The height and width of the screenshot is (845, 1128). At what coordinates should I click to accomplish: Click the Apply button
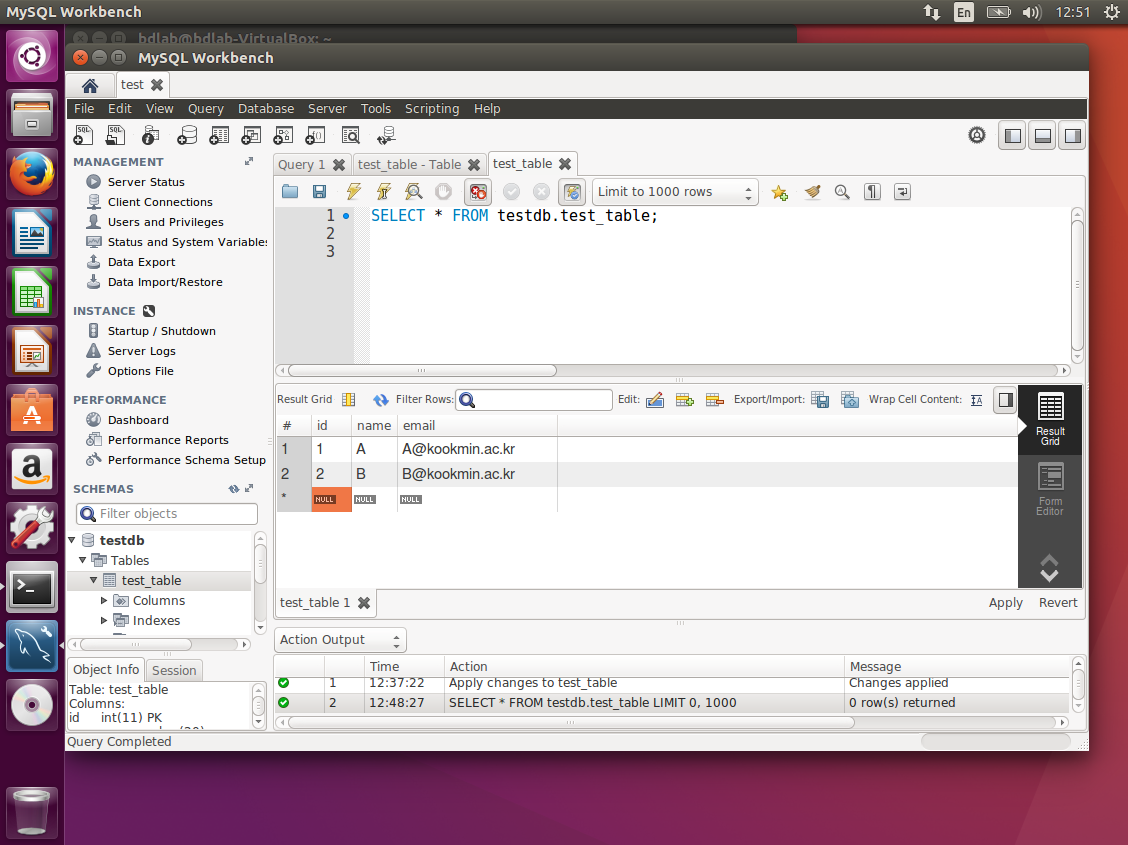click(1006, 603)
